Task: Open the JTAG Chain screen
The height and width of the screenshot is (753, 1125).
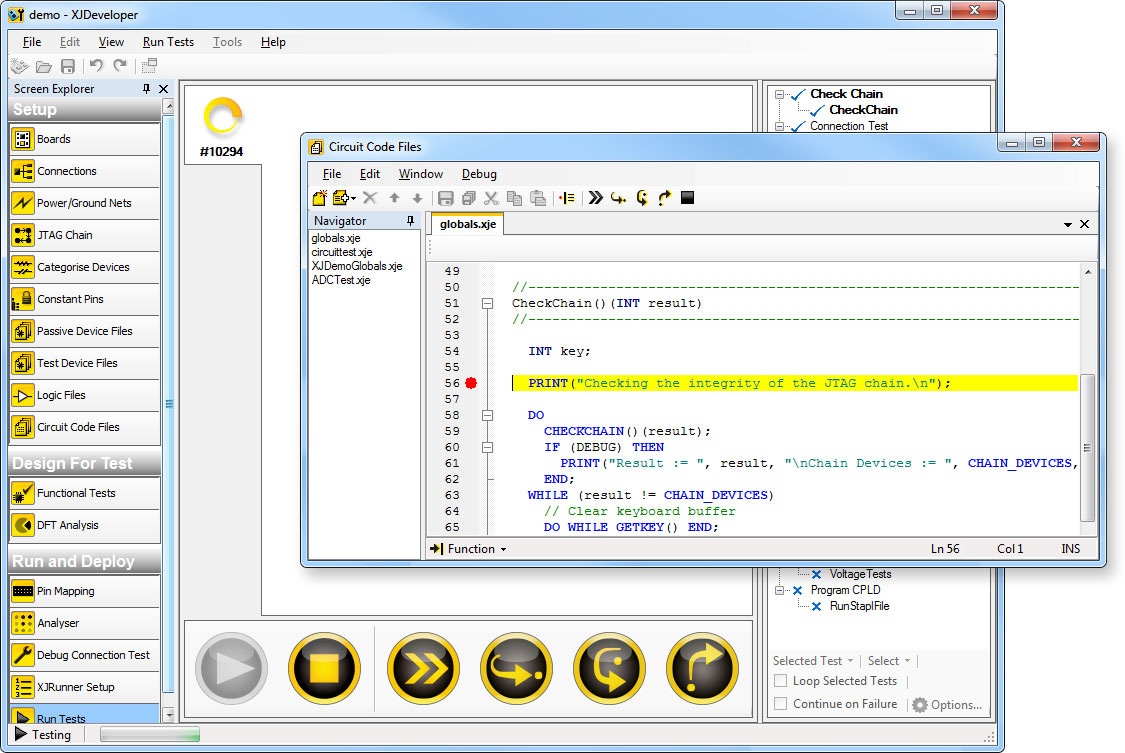Action: coord(85,235)
